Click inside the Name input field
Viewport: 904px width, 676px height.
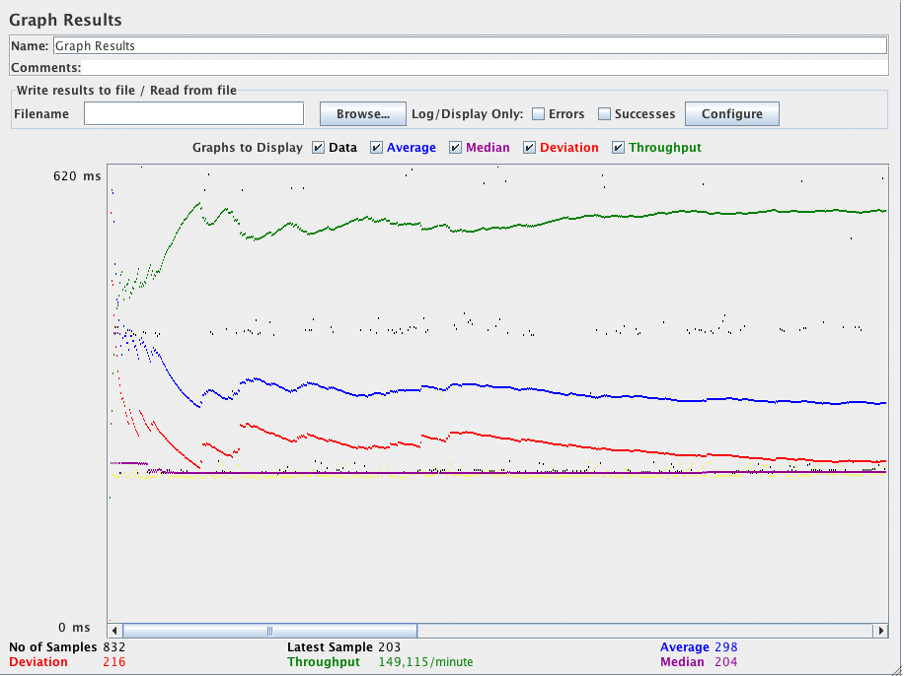(400, 45)
